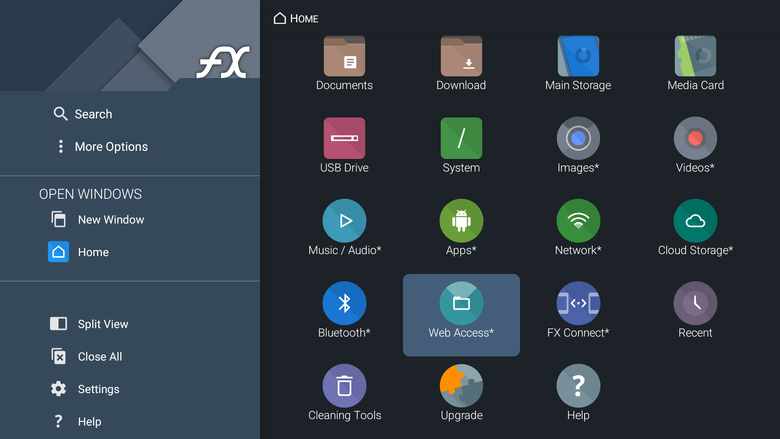Open Help from the sidebar

76,422
